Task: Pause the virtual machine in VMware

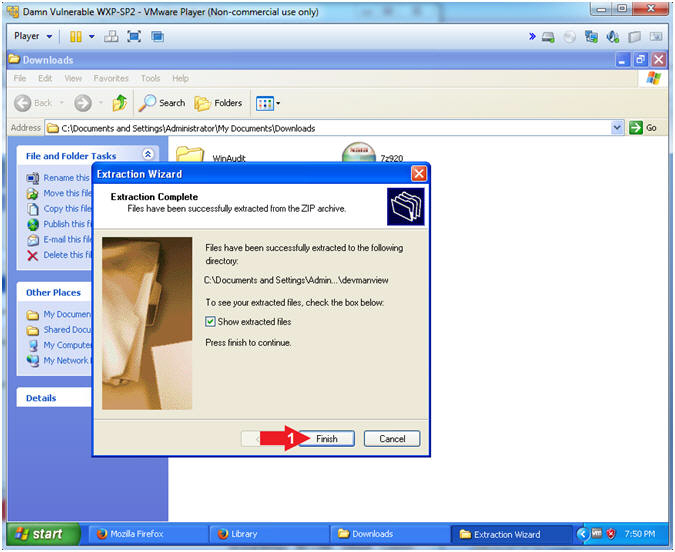Action: tap(76, 37)
